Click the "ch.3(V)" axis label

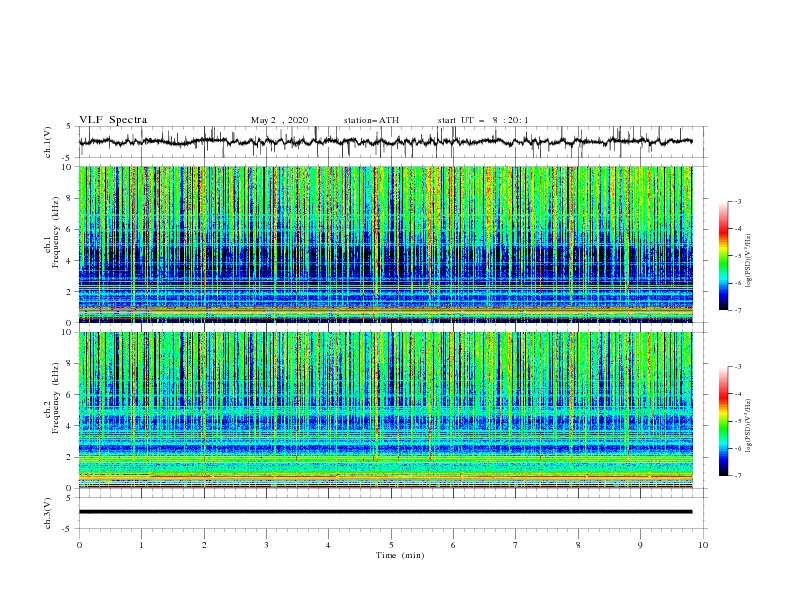tap(48, 513)
